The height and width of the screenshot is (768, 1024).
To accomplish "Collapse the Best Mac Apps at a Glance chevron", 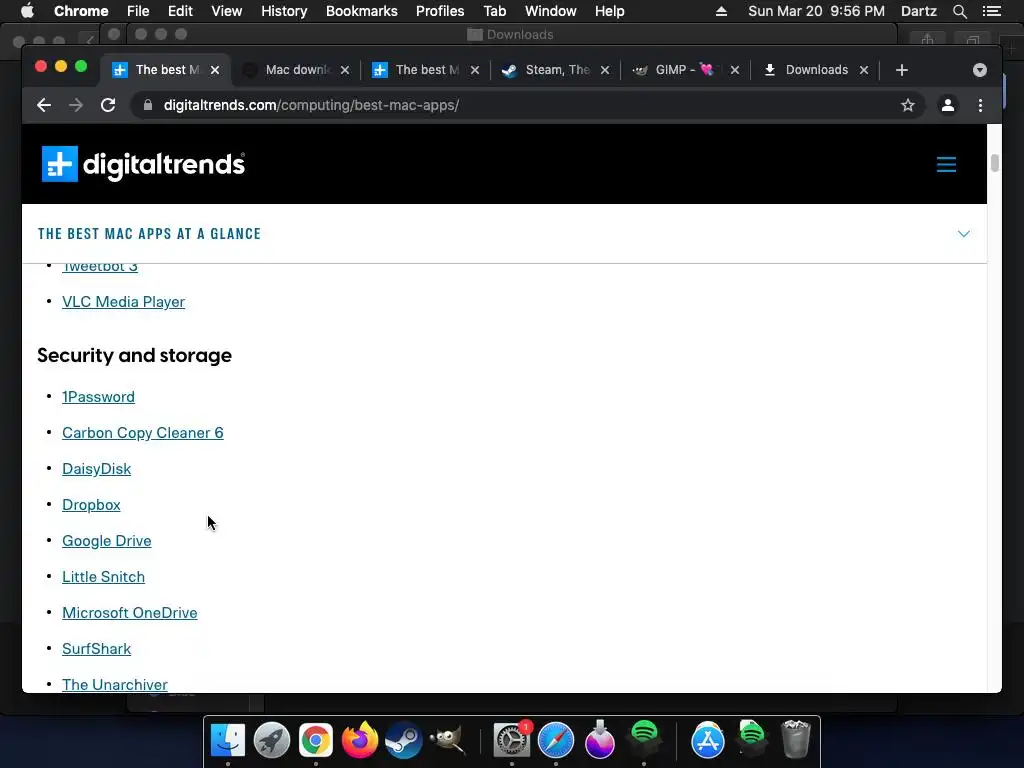I will pos(963,234).
